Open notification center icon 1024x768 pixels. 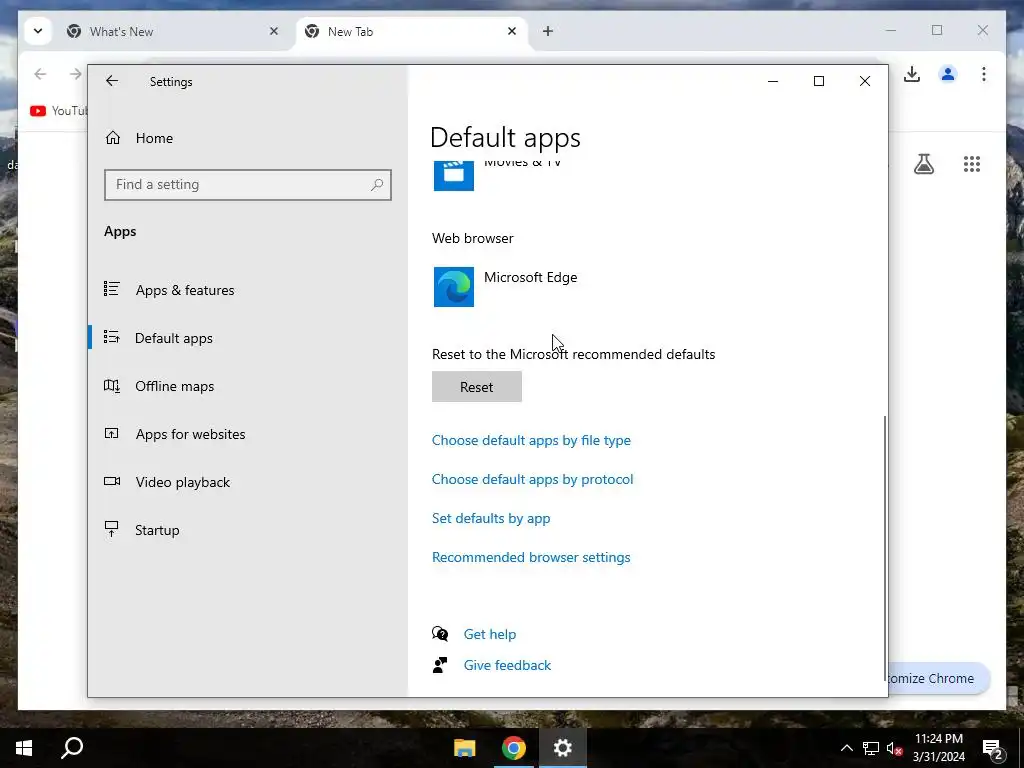pos(993,748)
